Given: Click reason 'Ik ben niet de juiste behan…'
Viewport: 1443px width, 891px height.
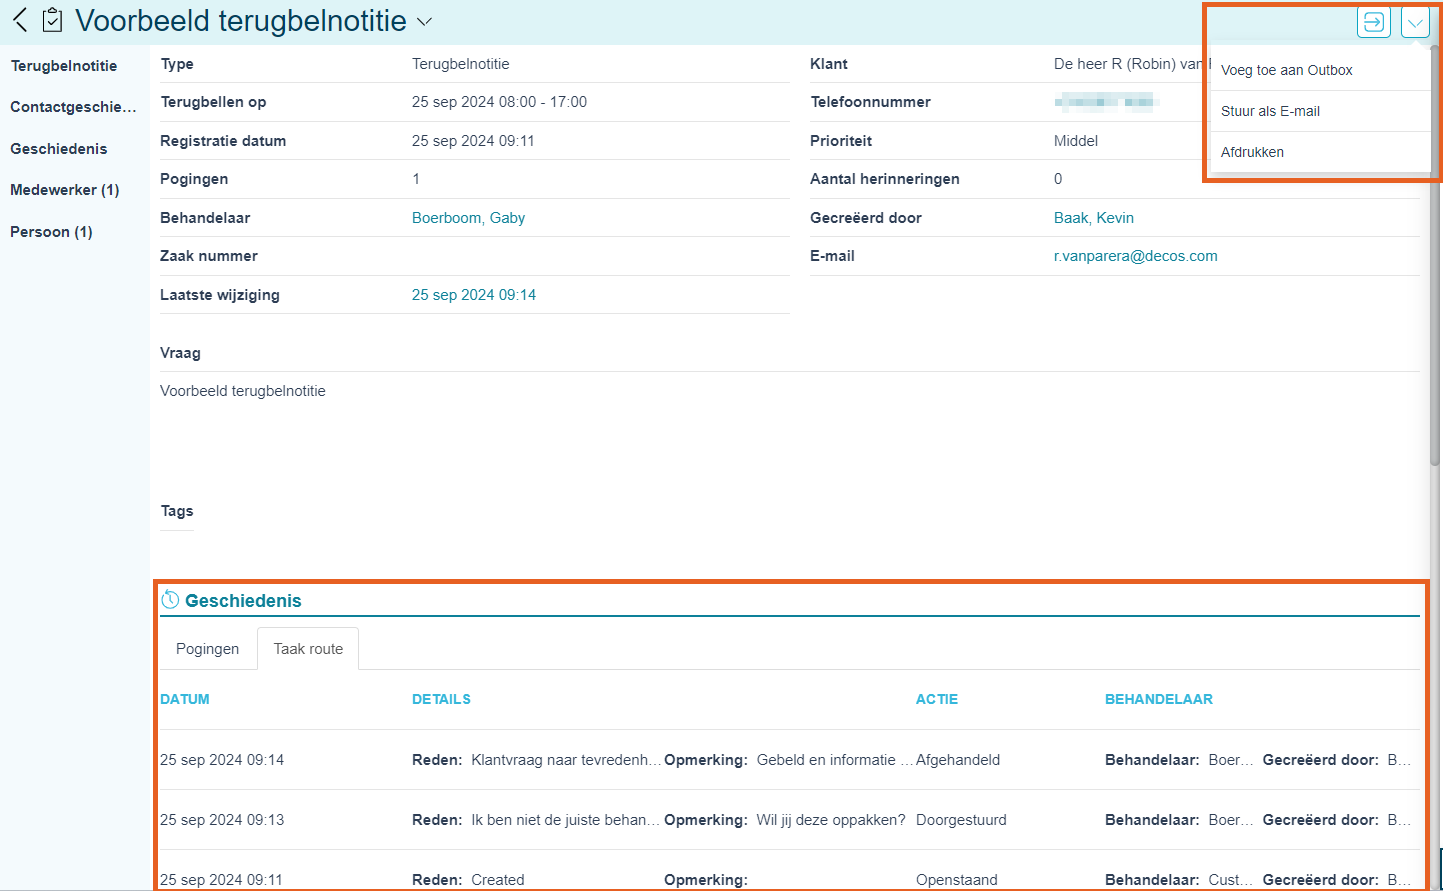Looking at the screenshot, I should pos(566,820).
